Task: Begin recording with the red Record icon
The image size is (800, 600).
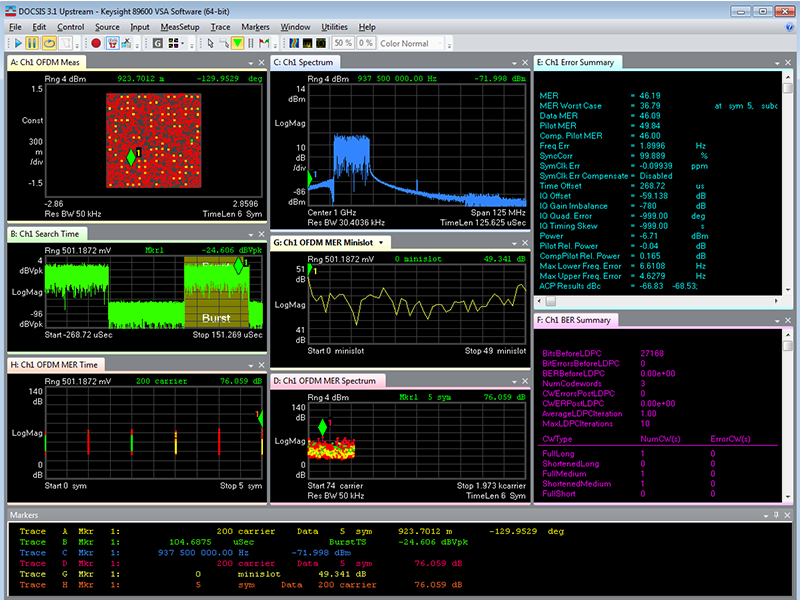Action: (97, 44)
